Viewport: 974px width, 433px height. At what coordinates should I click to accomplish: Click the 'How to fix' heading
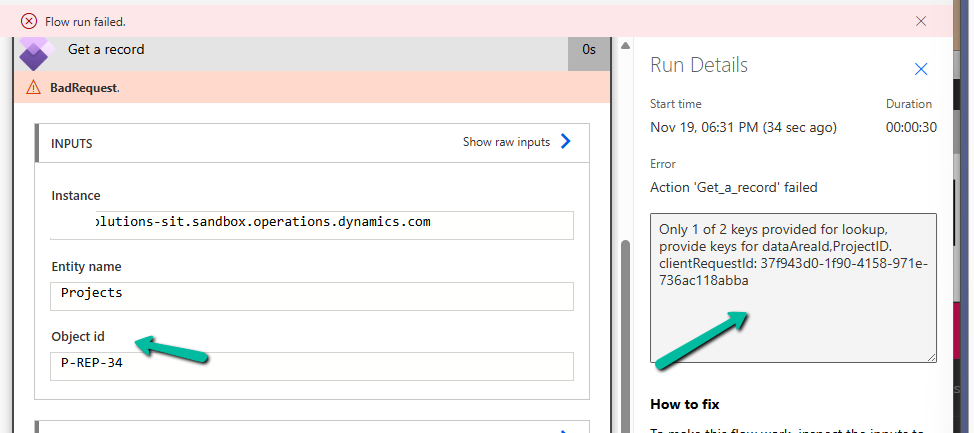[x=685, y=404]
